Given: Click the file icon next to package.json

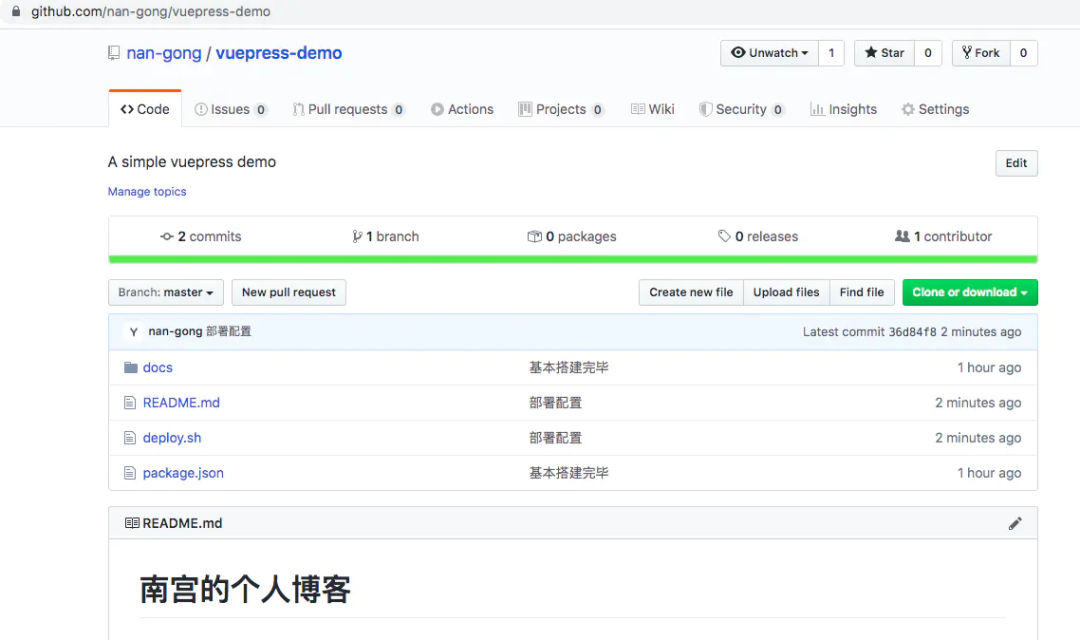Looking at the screenshot, I should [129, 473].
